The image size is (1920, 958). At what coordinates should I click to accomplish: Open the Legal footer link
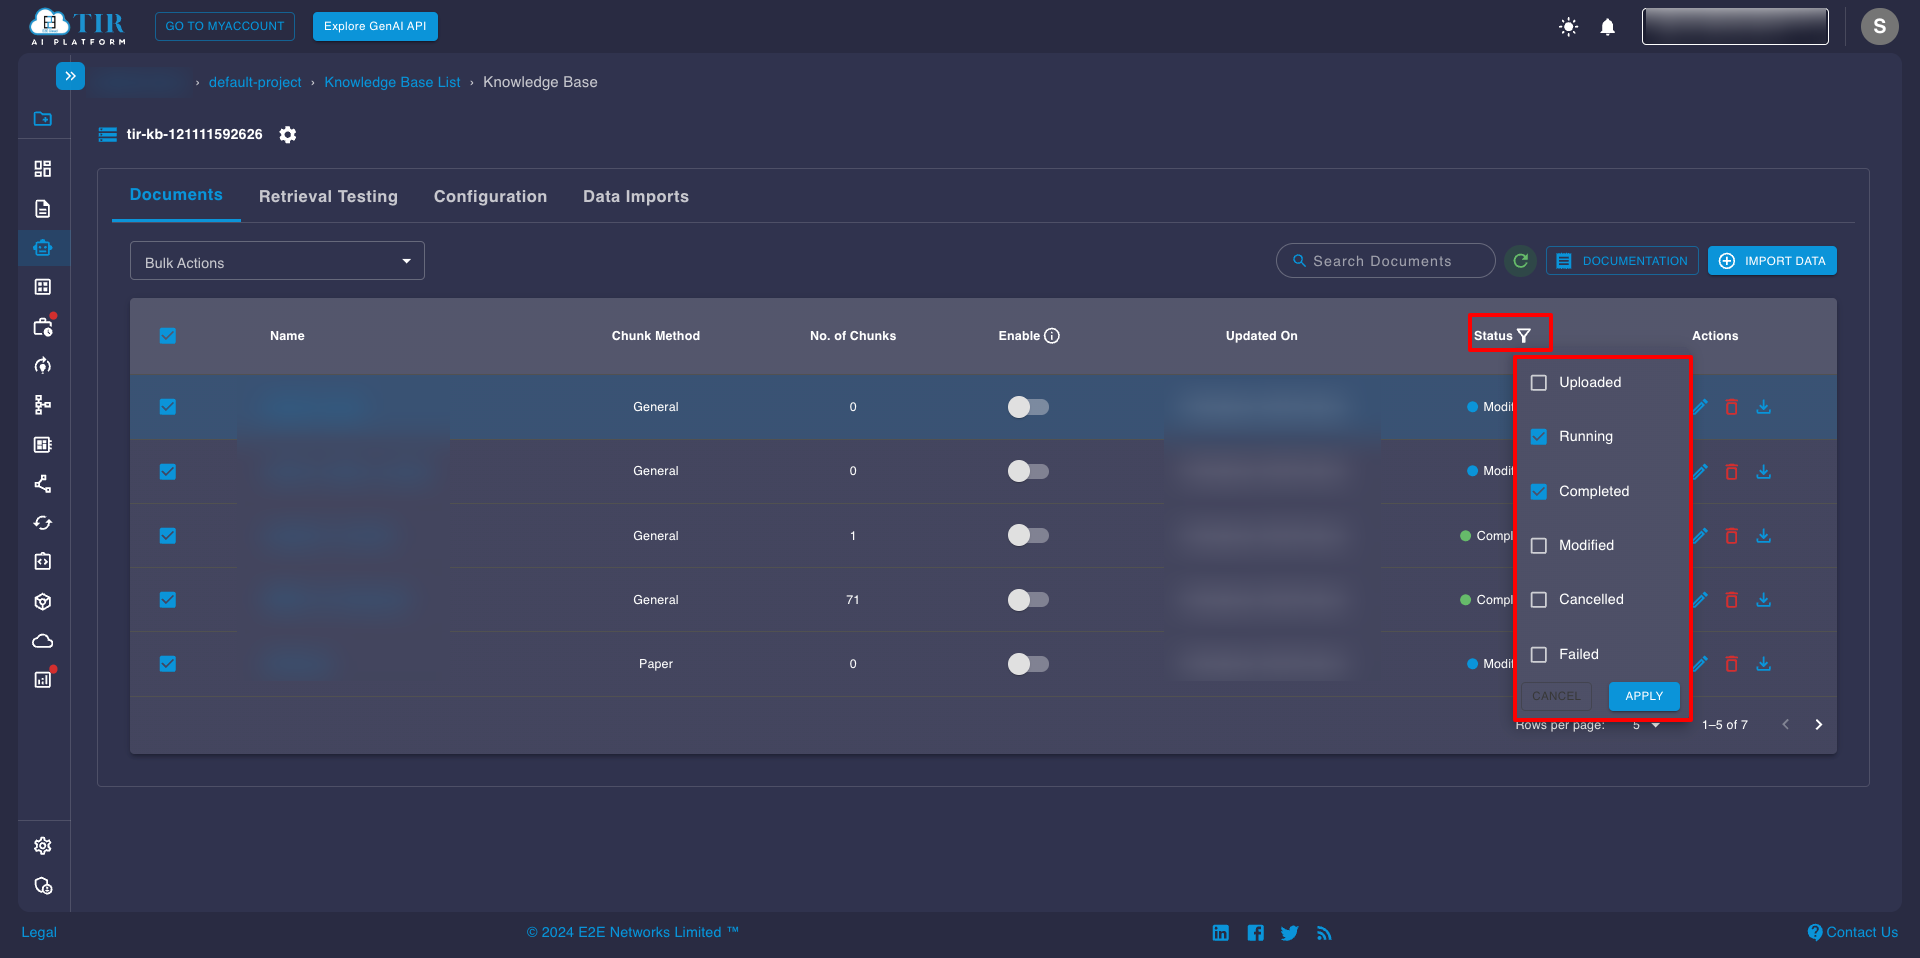pyautogui.click(x=39, y=932)
